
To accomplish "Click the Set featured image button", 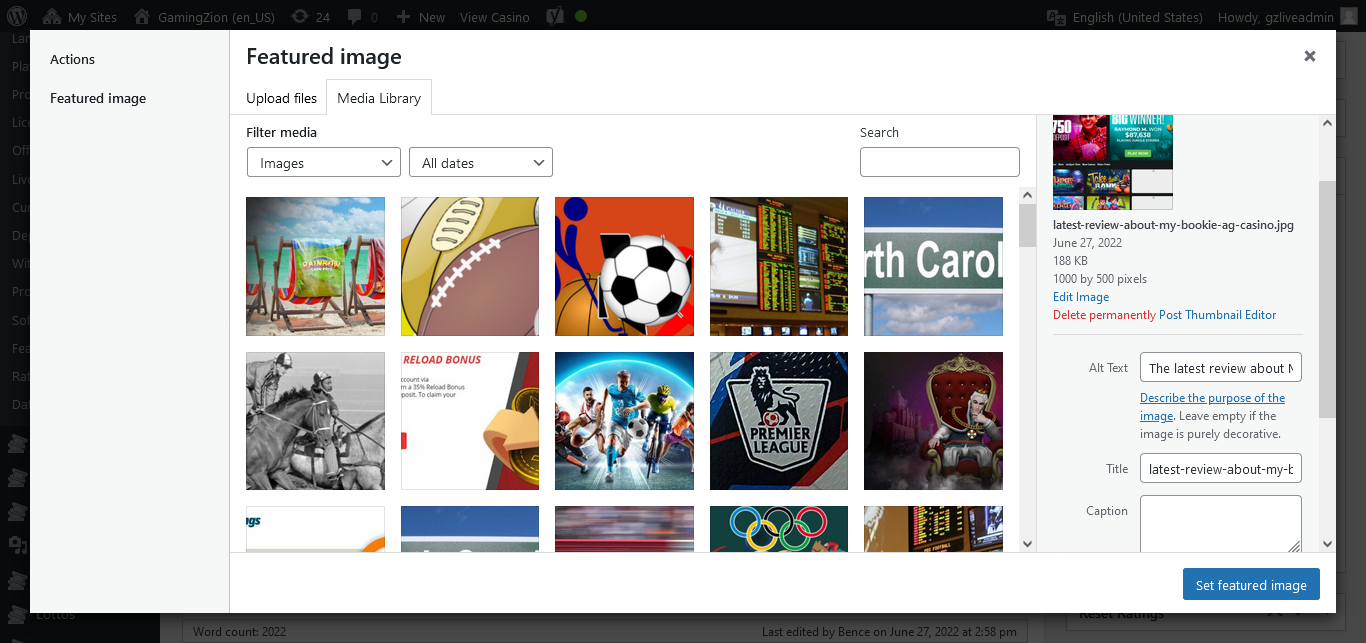I will point(1250,585).
